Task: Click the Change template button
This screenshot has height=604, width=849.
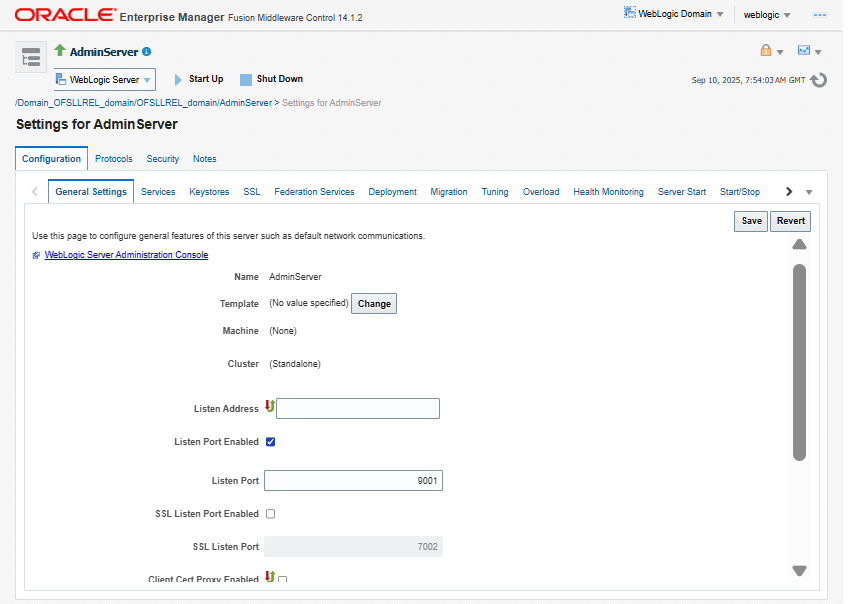Action: 374,304
